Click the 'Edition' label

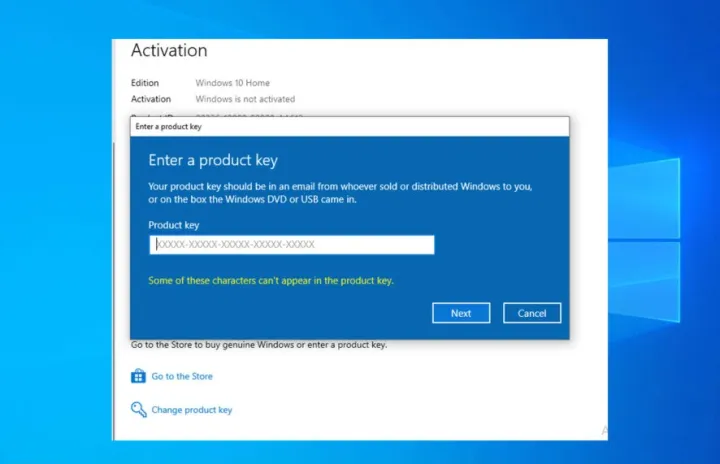coord(145,83)
